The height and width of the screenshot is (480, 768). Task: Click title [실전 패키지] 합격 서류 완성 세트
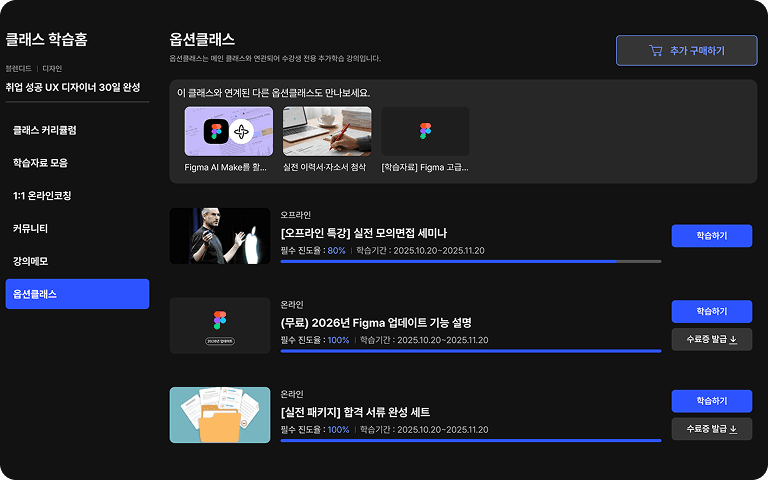(355, 412)
